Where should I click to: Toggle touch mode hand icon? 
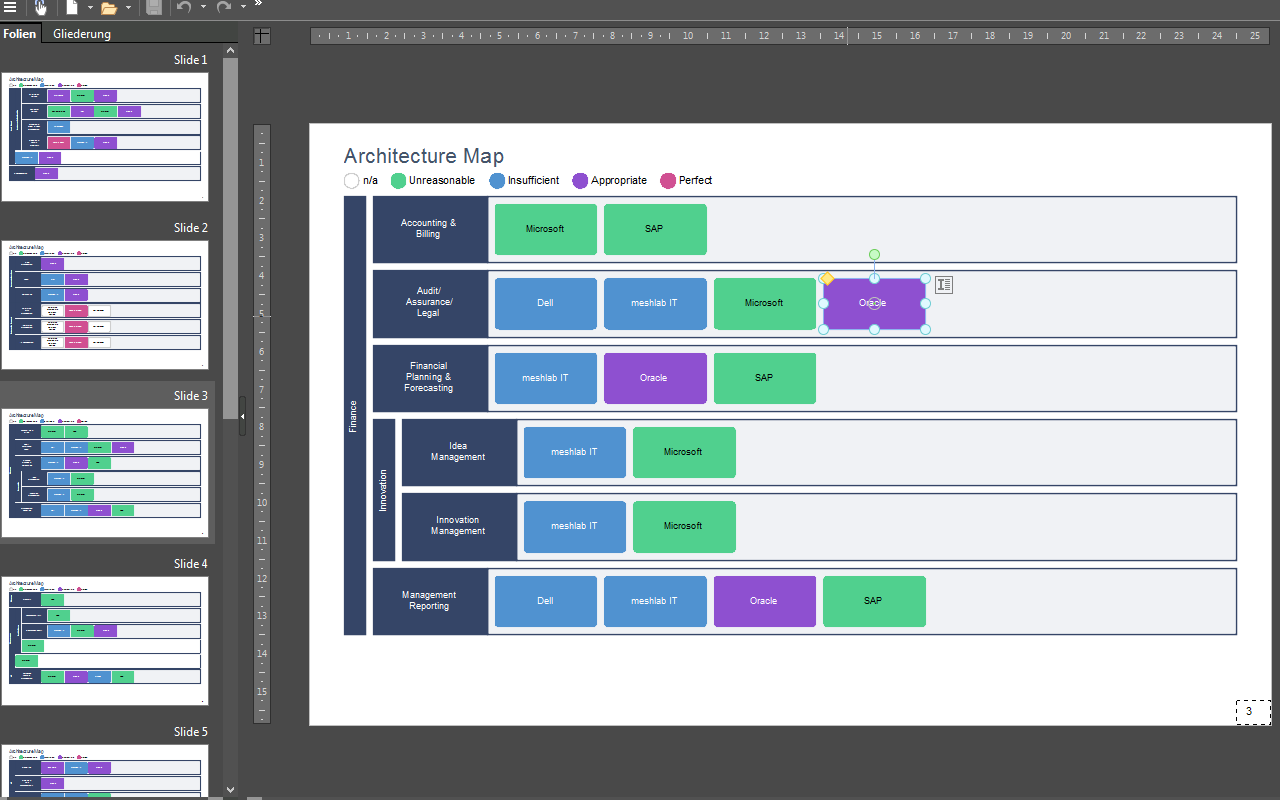(x=41, y=7)
